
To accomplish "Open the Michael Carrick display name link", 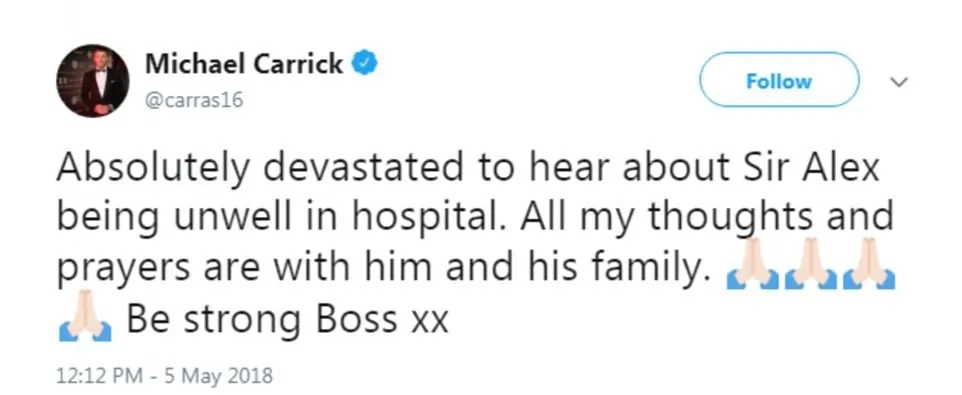I will [x=244, y=64].
